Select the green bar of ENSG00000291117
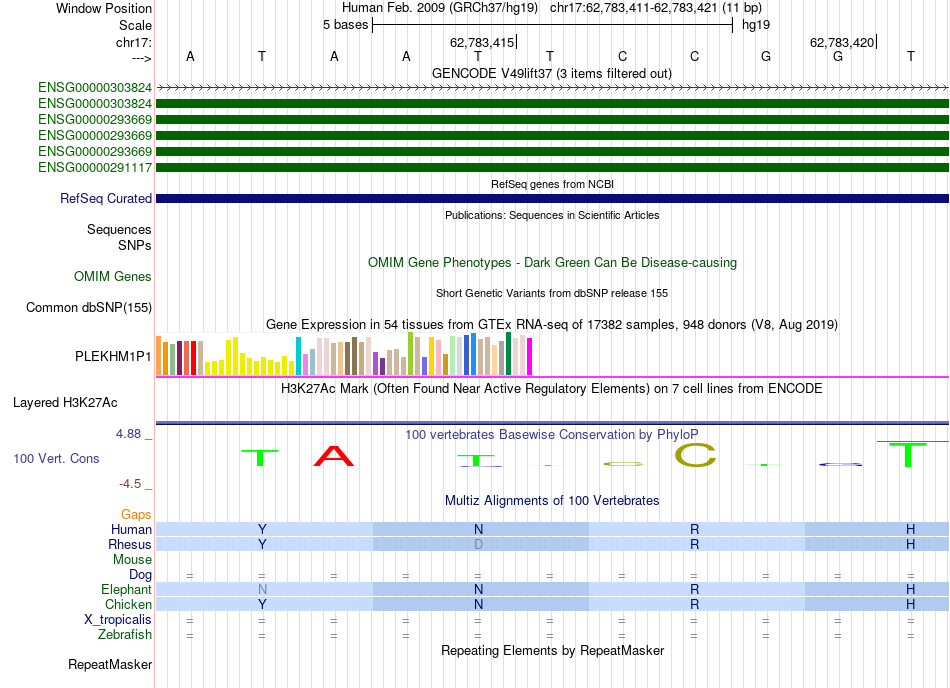The image size is (950, 688). pyautogui.click(x=553, y=167)
